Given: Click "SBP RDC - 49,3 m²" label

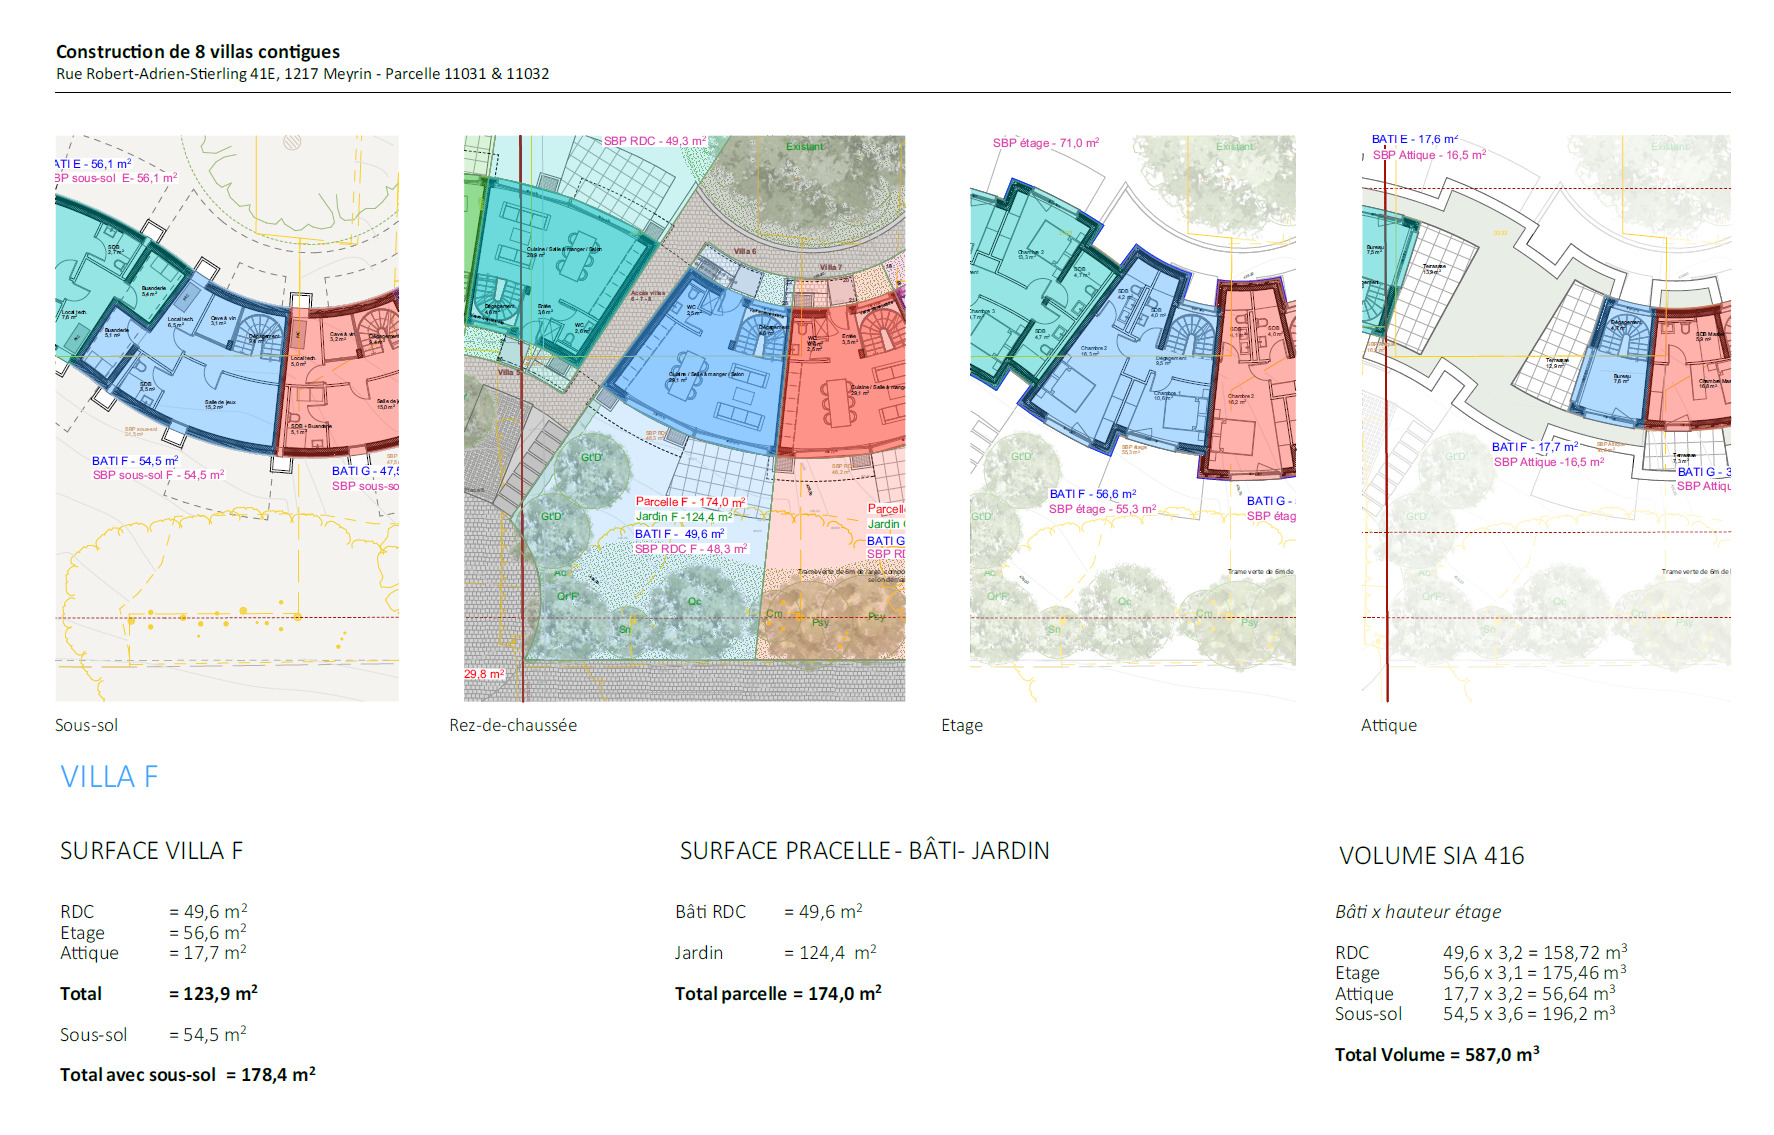Looking at the screenshot, I should pyautogui.click(x=654, y=141).
